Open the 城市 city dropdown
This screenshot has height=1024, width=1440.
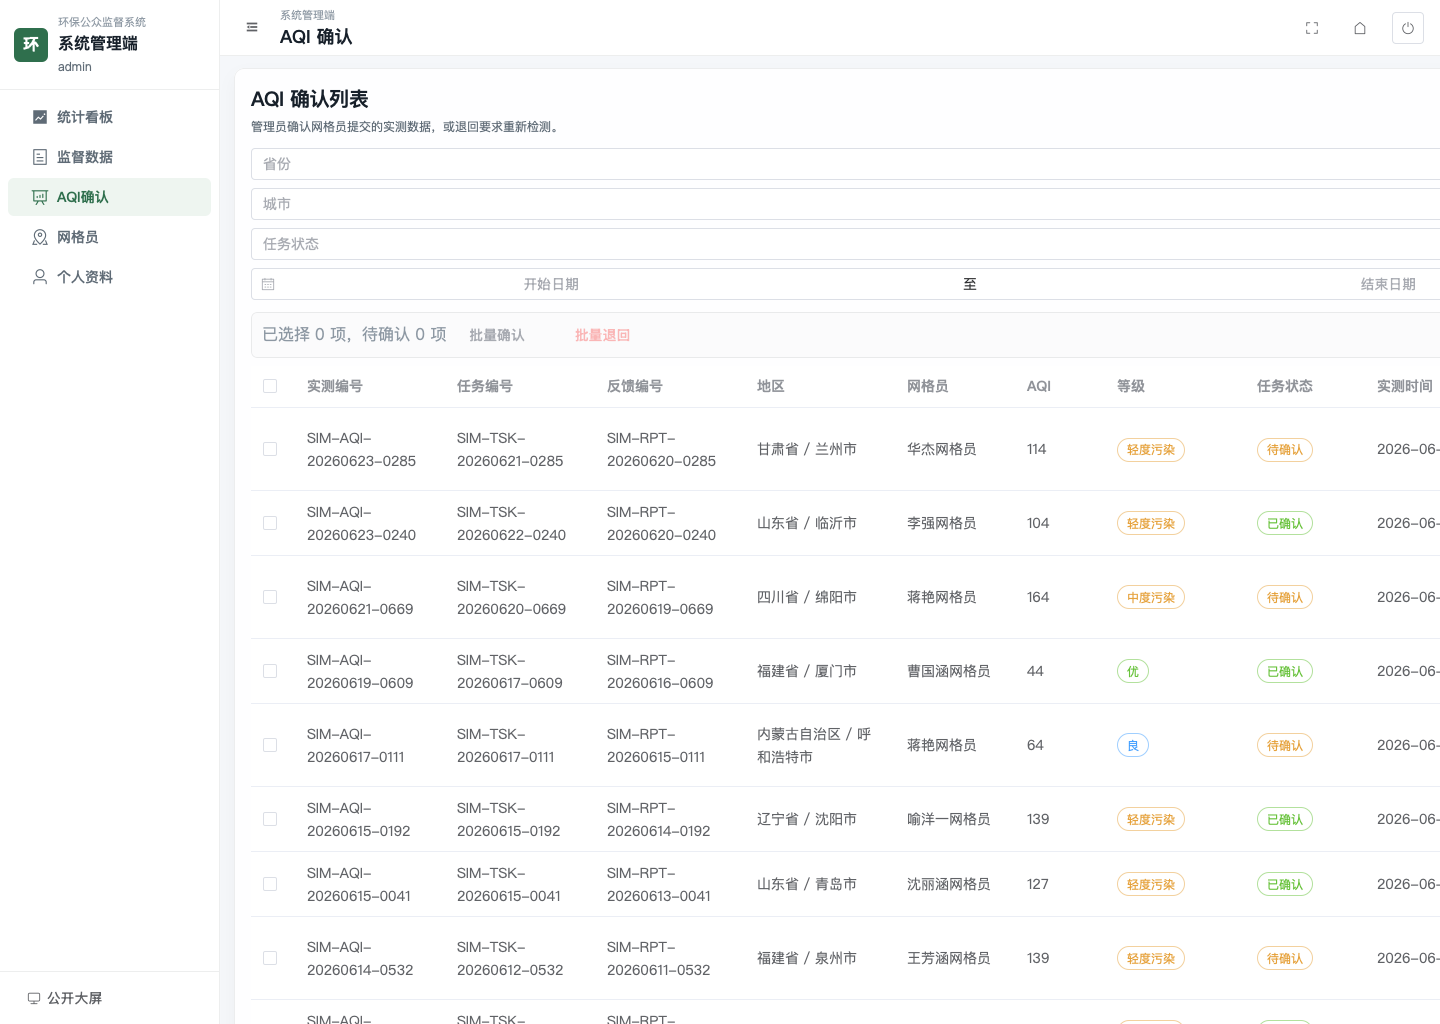tap(845, 204)
